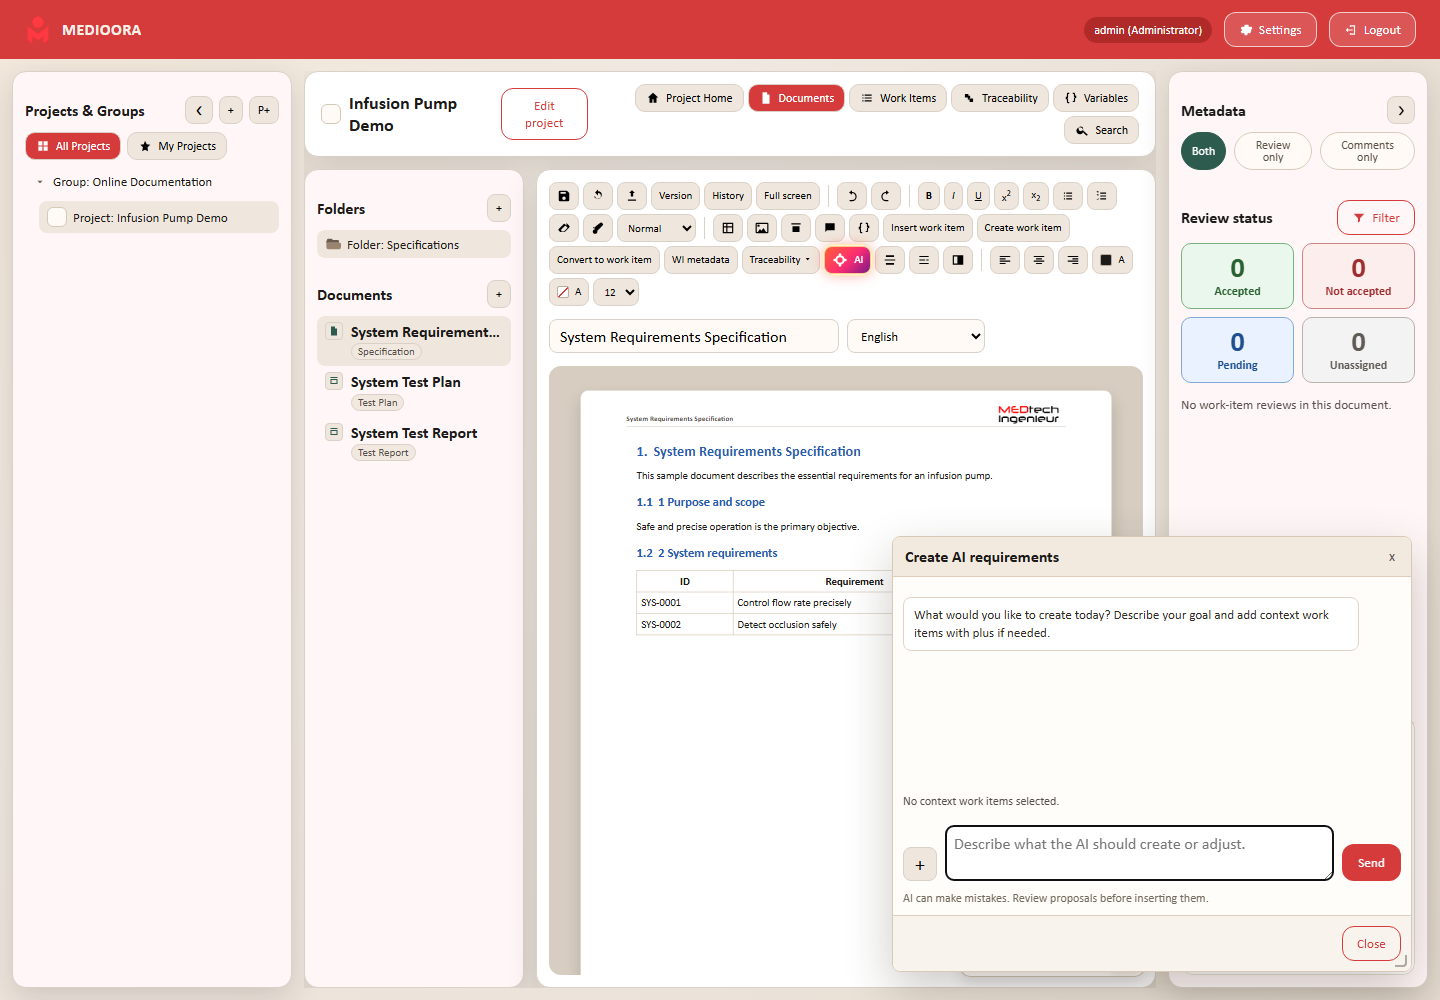Open the My Projects tab

[177, 146]
